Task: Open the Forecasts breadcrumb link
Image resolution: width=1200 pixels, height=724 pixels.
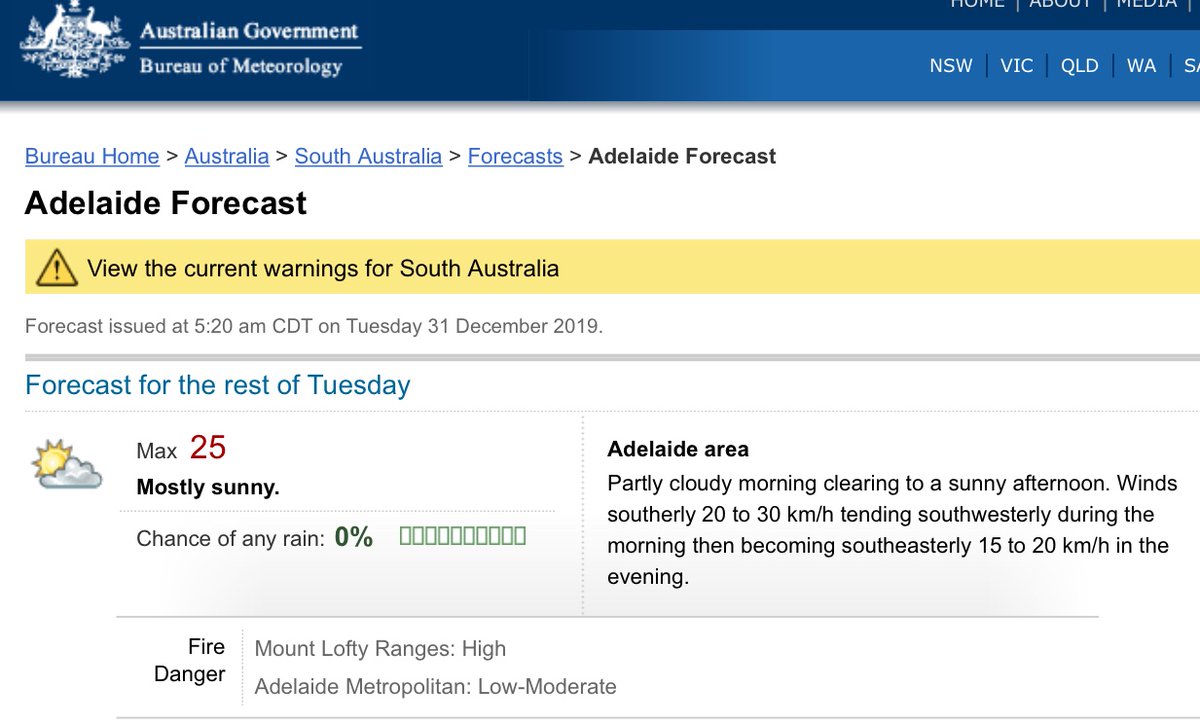Action: coord(515,156)
